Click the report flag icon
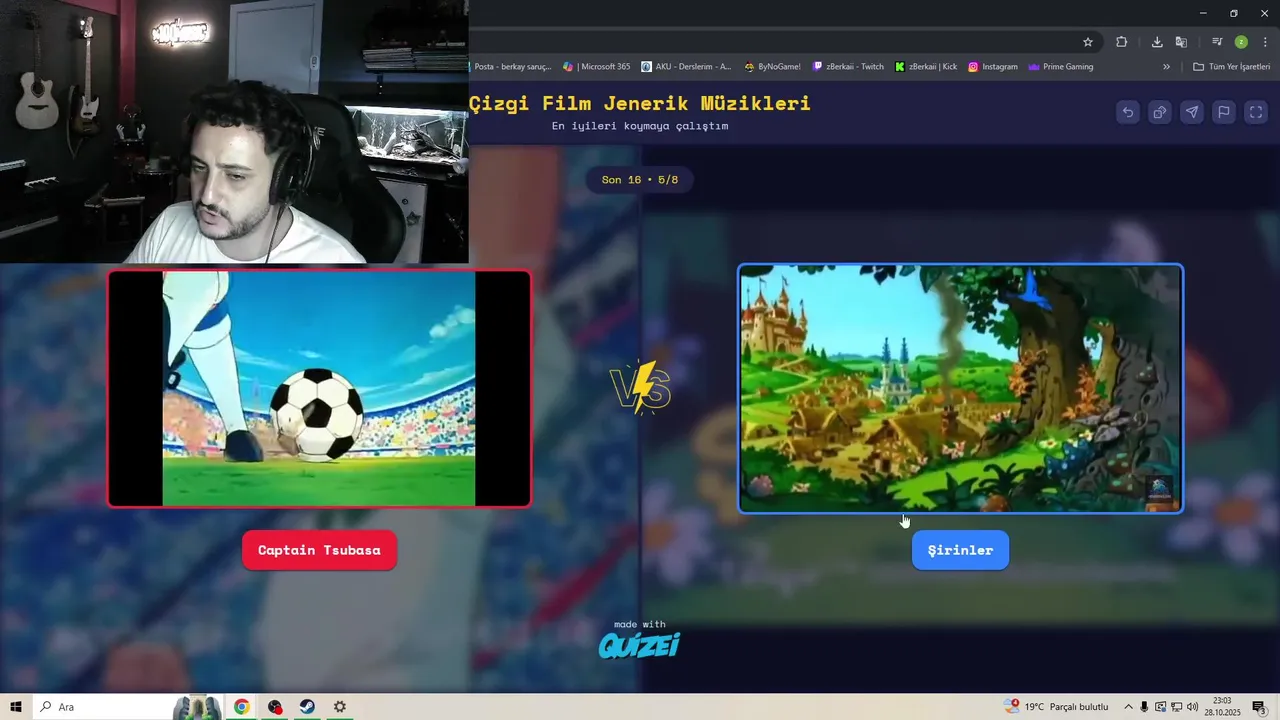Image resolution: width=1280 pixels, height=720 pixels. [x=1224, y=112]
